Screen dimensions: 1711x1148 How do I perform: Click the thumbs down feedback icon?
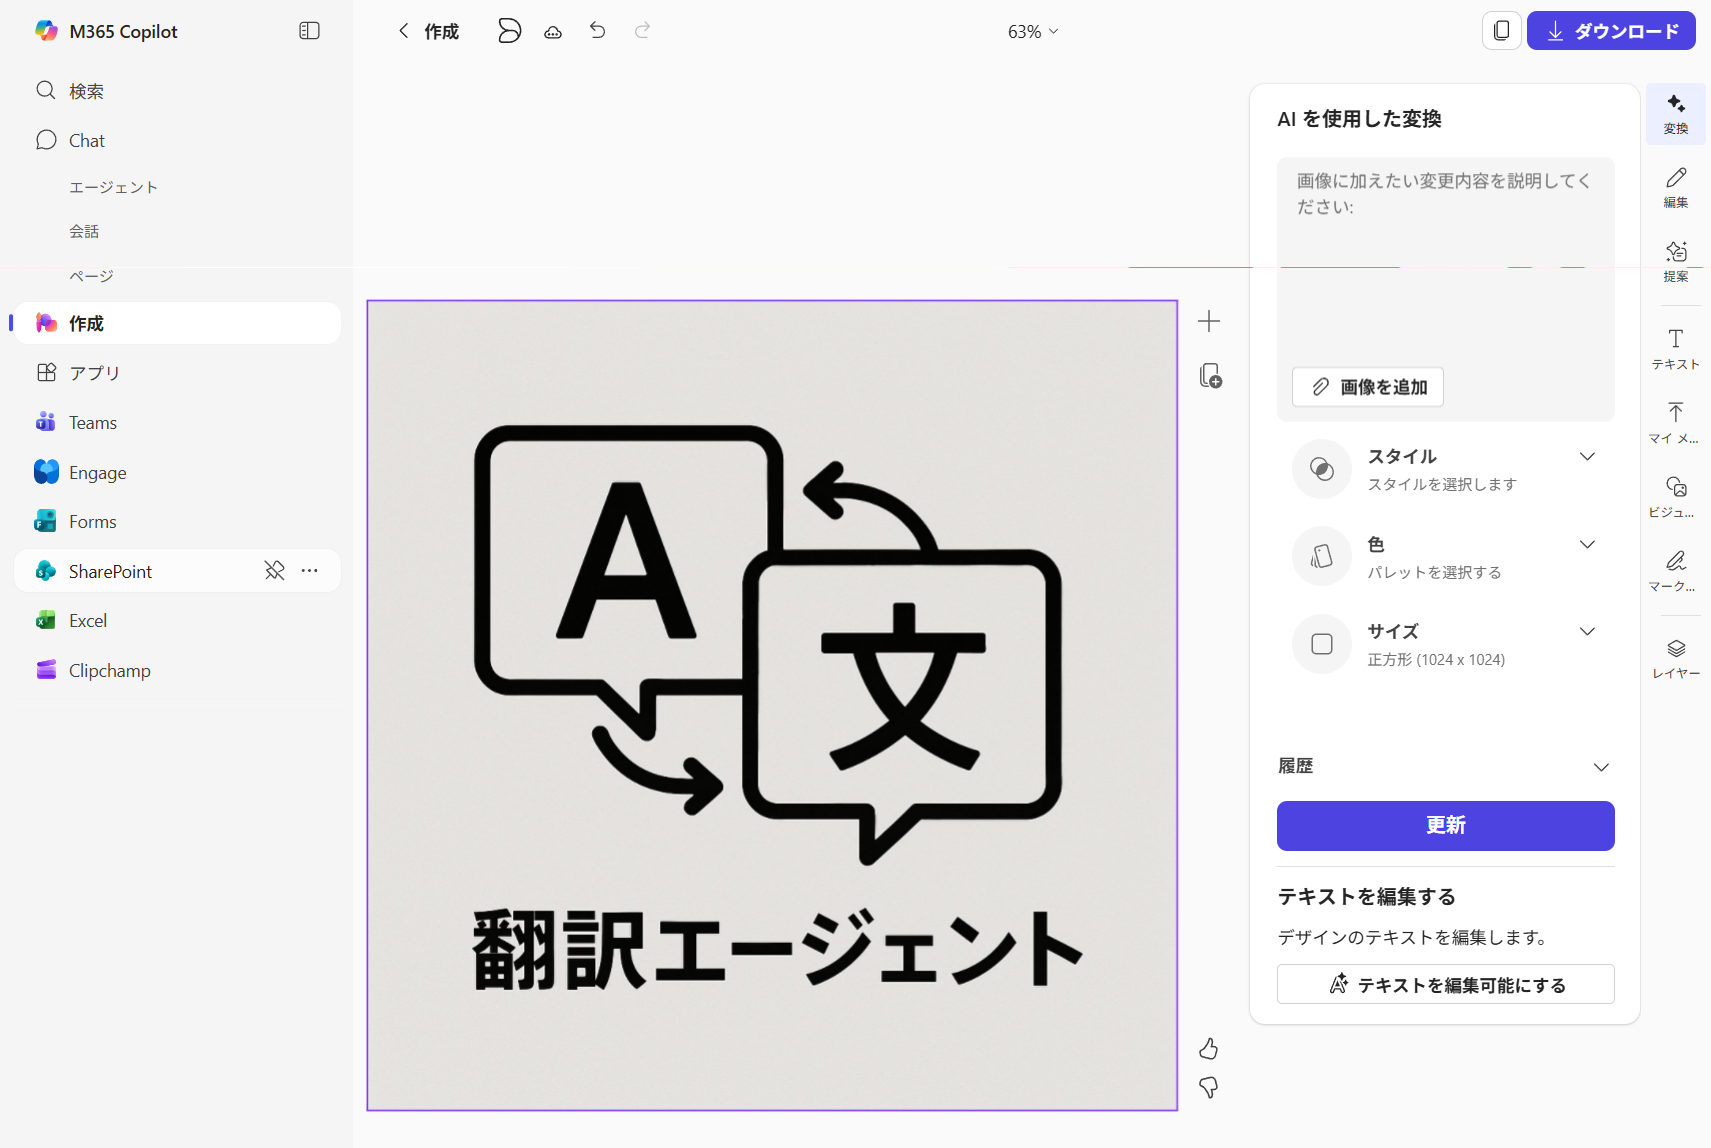pyautogui.click(x=1208, y=1087)
